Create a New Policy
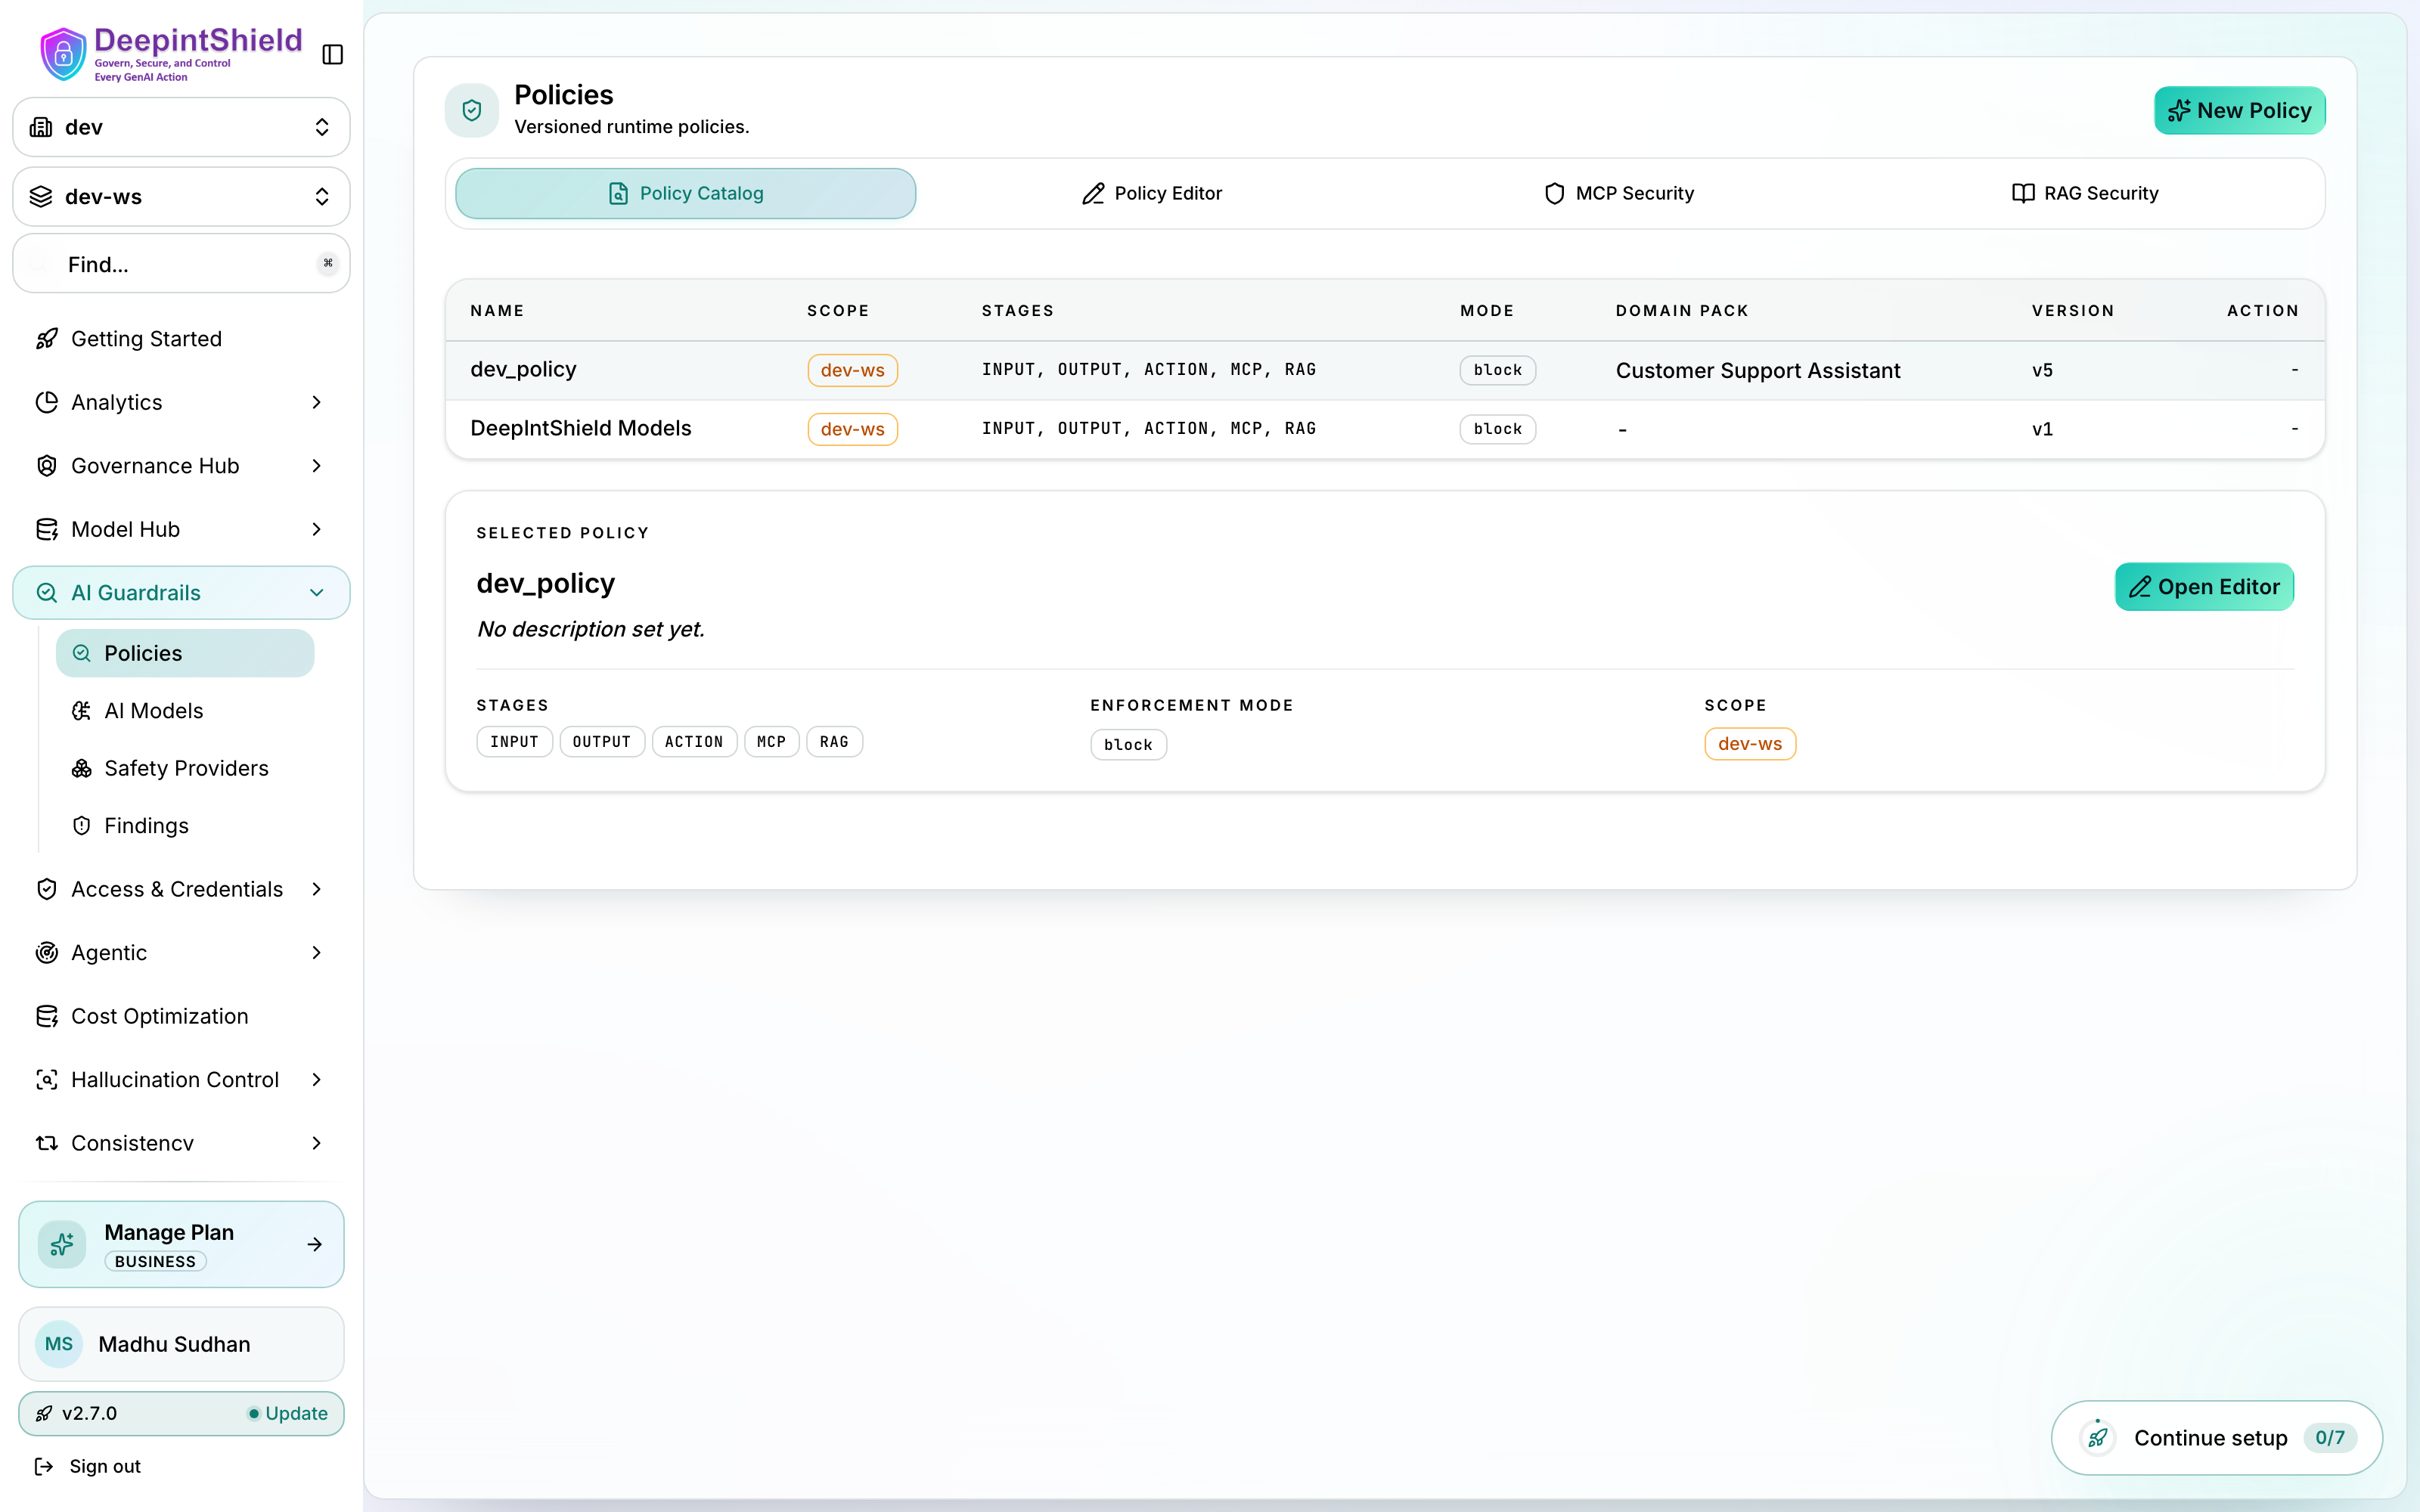This screenshot has height=1512, width=2420. pos(2239,110)
